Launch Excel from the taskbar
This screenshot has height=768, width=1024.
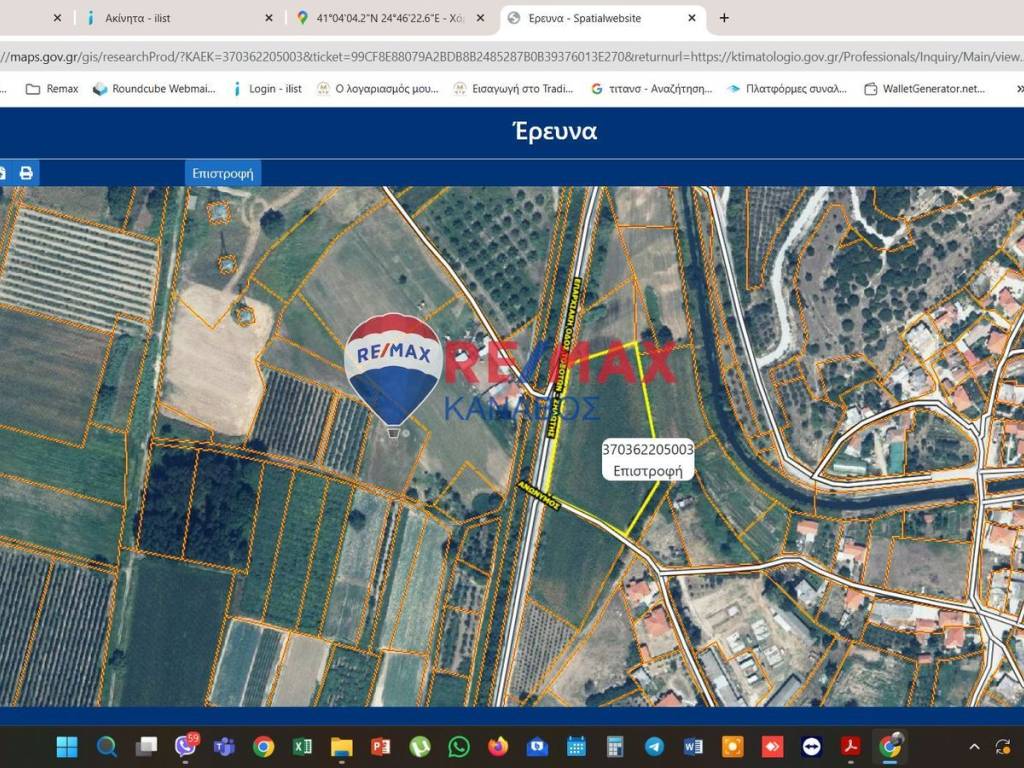(302, 746)
